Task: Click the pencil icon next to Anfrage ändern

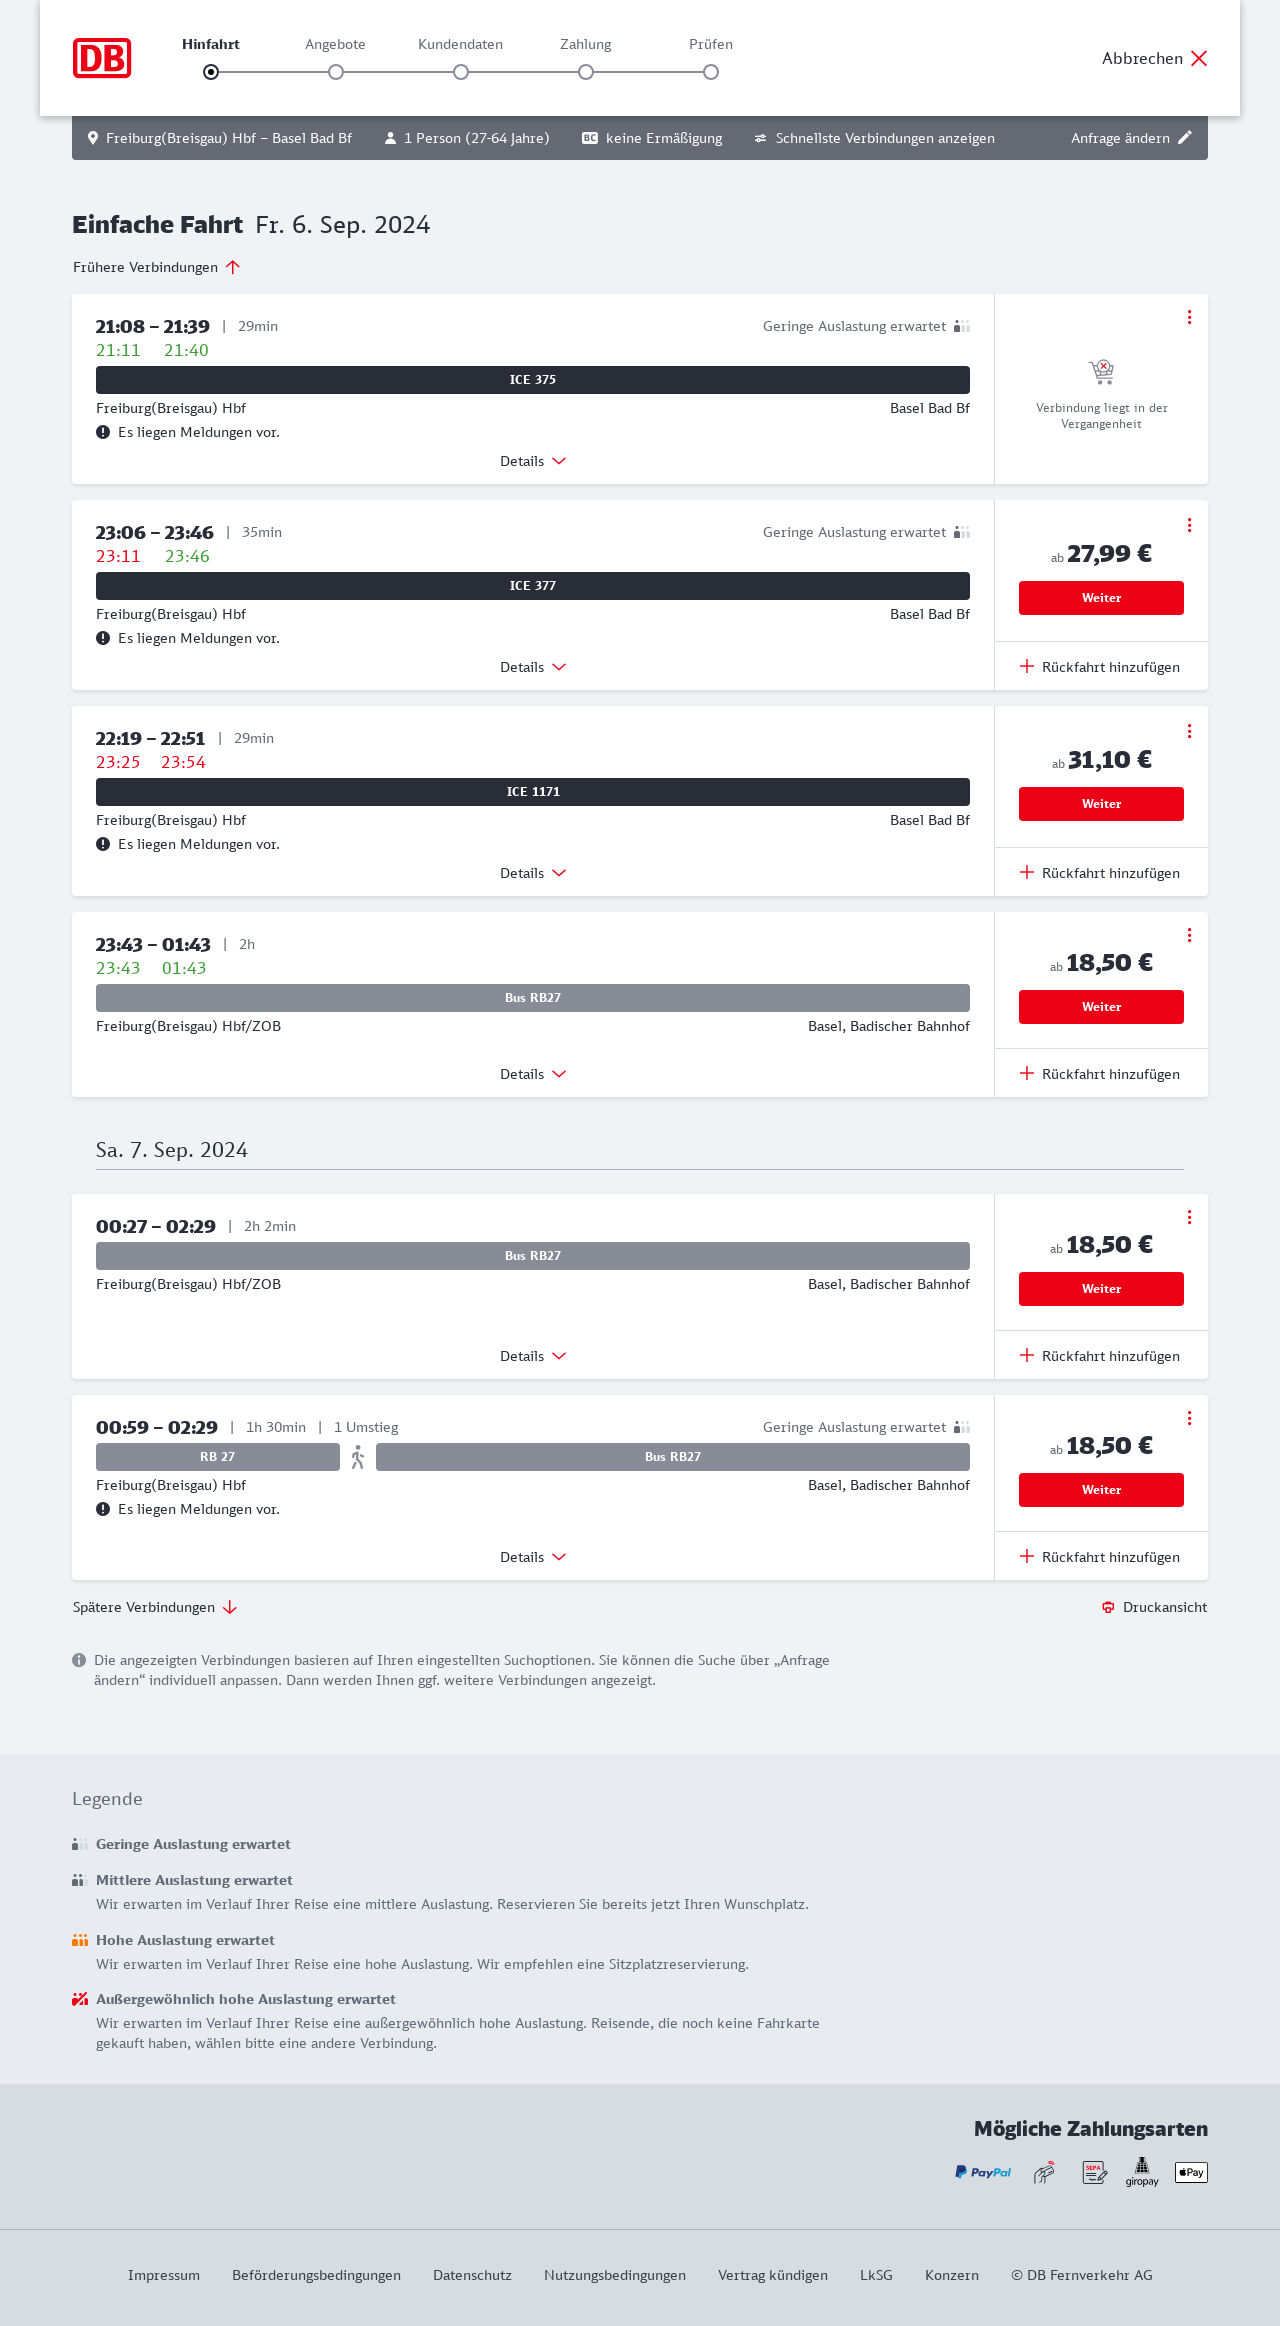Action: pos(1185,138)
